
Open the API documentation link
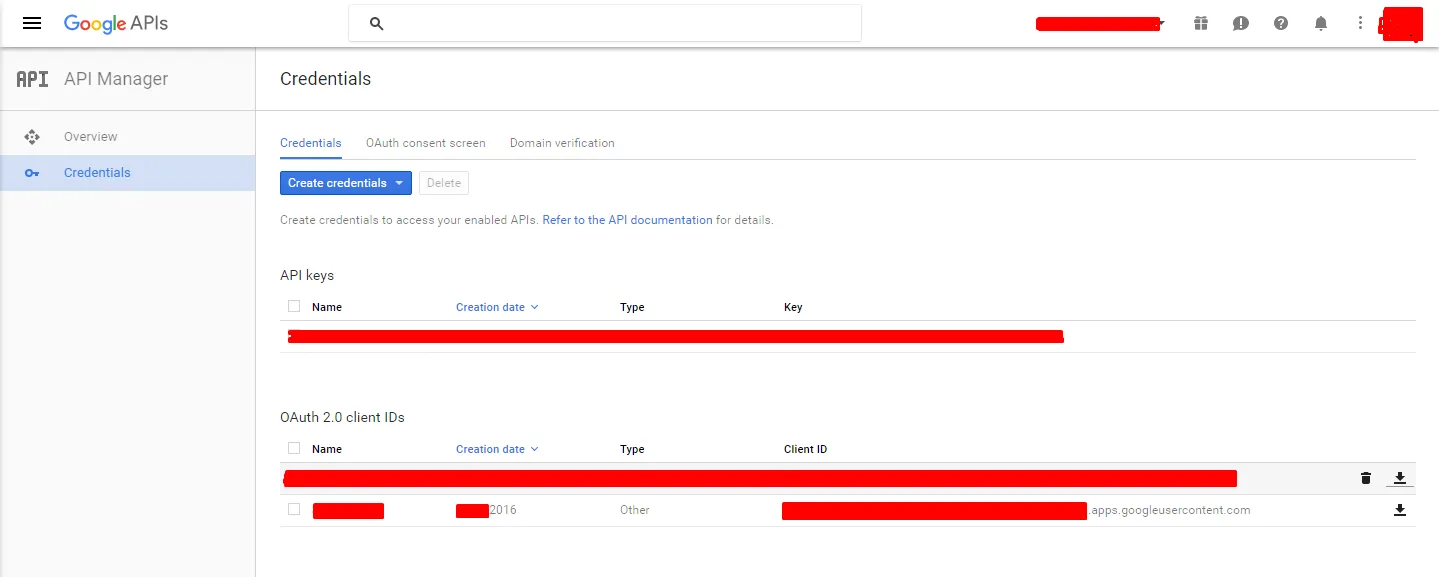coord(627,219)
